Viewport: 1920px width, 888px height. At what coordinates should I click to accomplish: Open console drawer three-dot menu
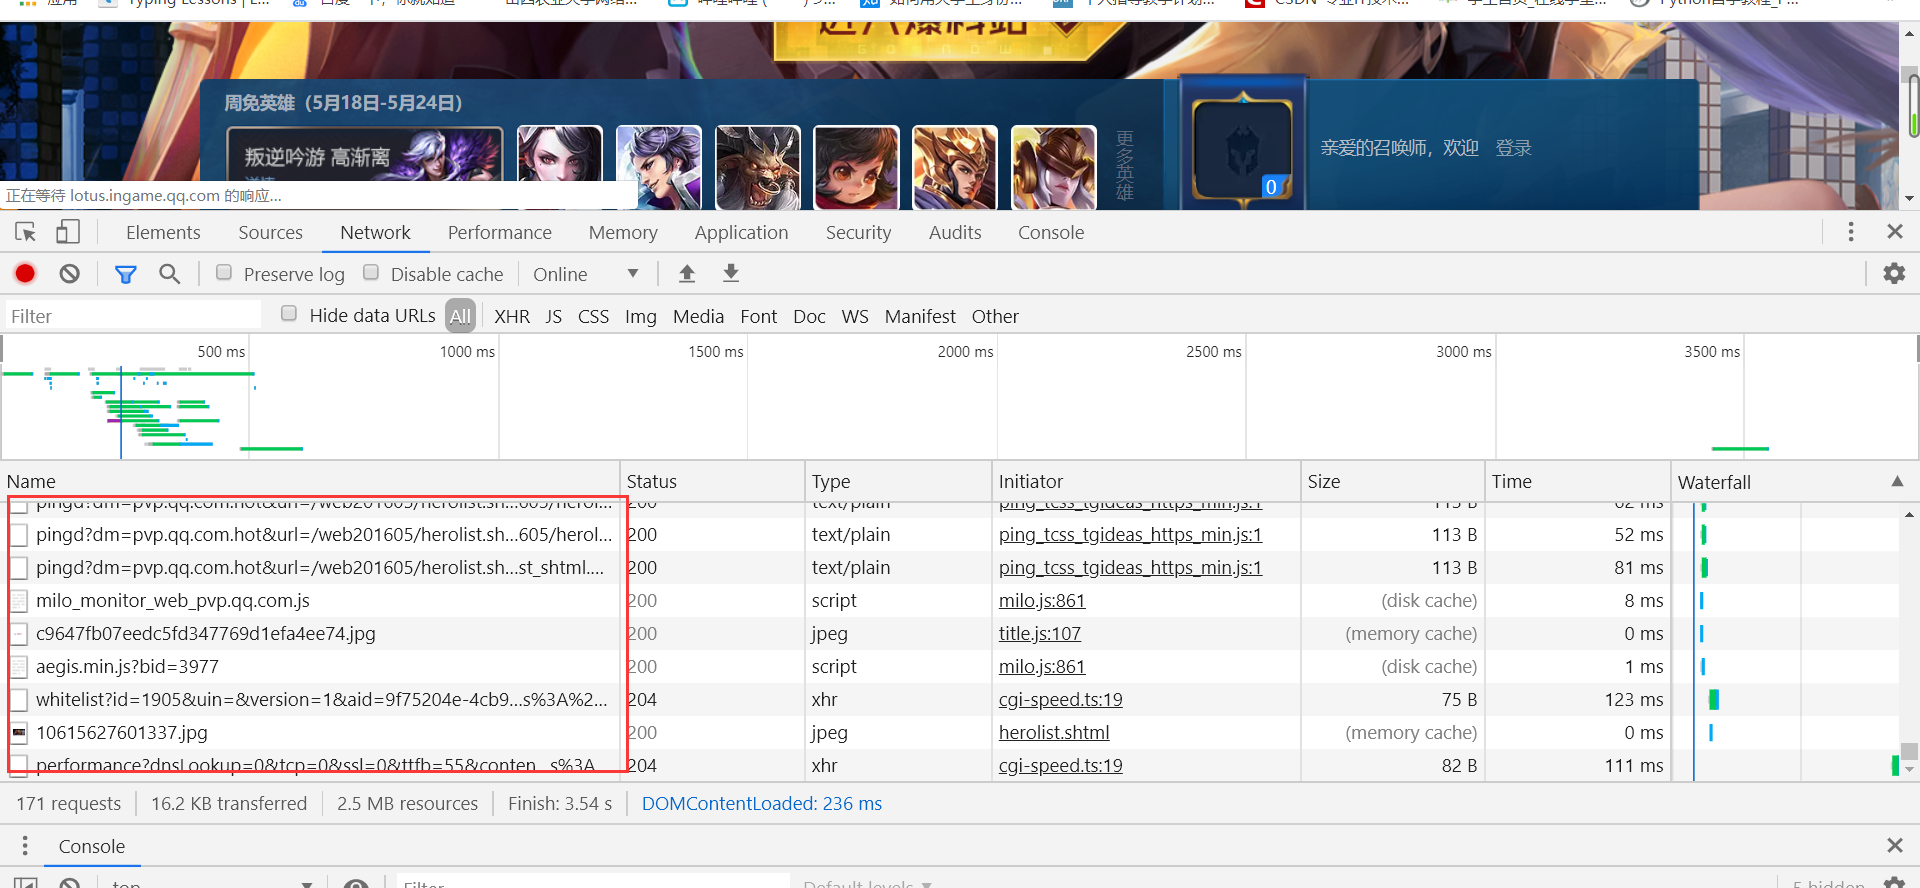[25, 845]
